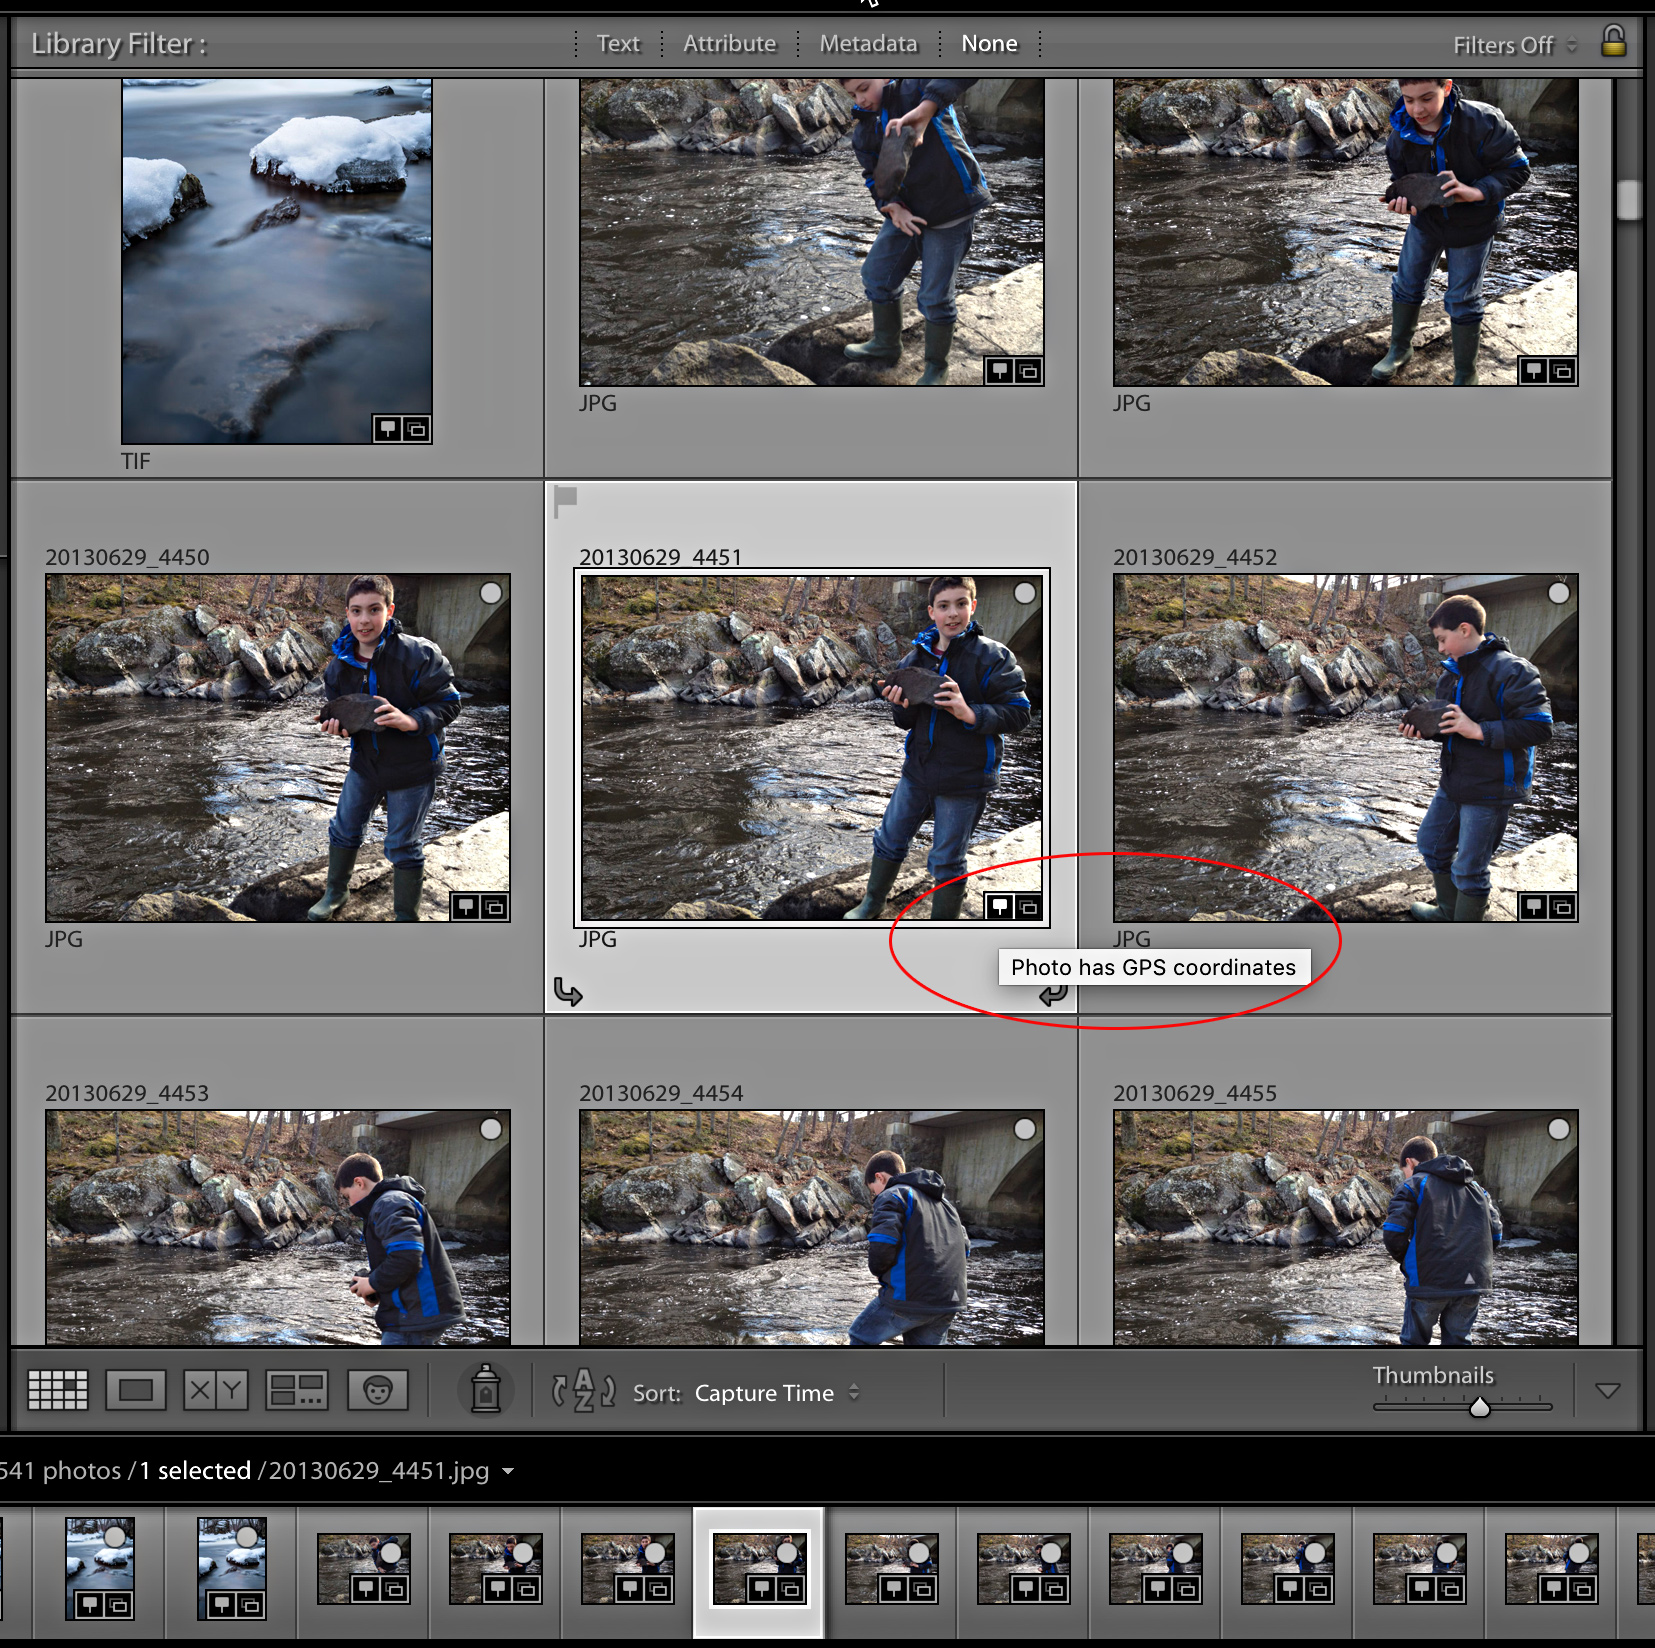1655x1648 pixels.
Task: Open People view
Action: (x=378, y=1390)
